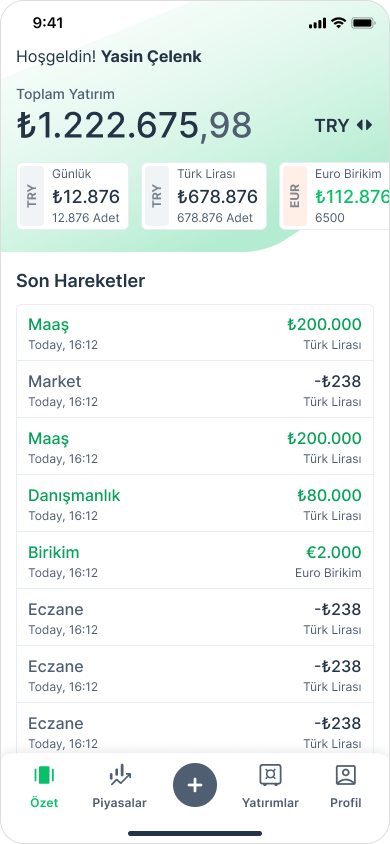
Task: Tap the Wi-Fi status icon
Action: click(x=338, y=23)
